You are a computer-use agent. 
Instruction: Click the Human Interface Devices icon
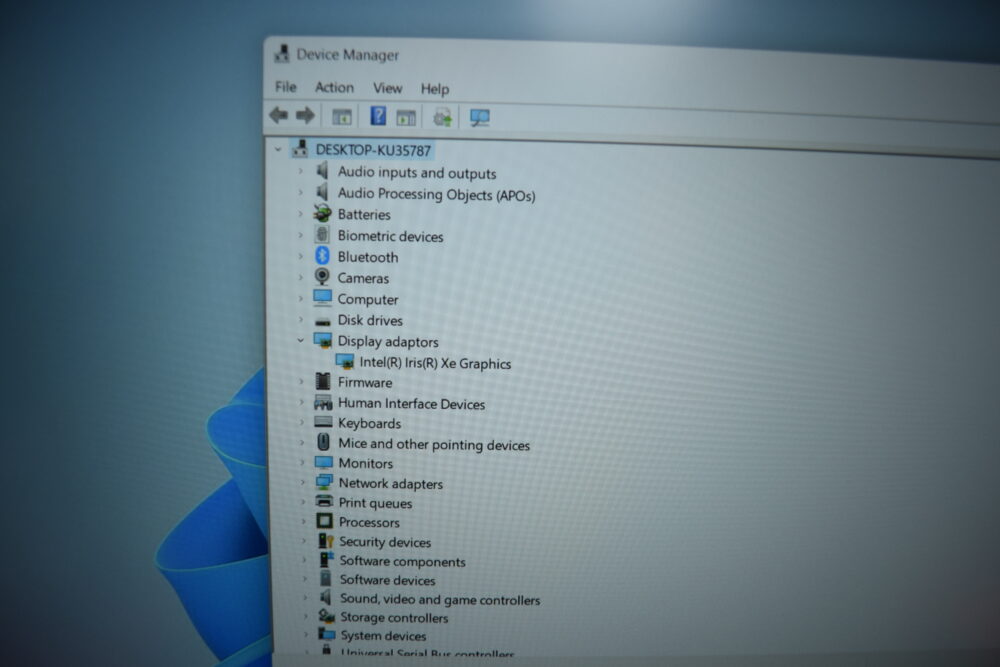[323, 402]
